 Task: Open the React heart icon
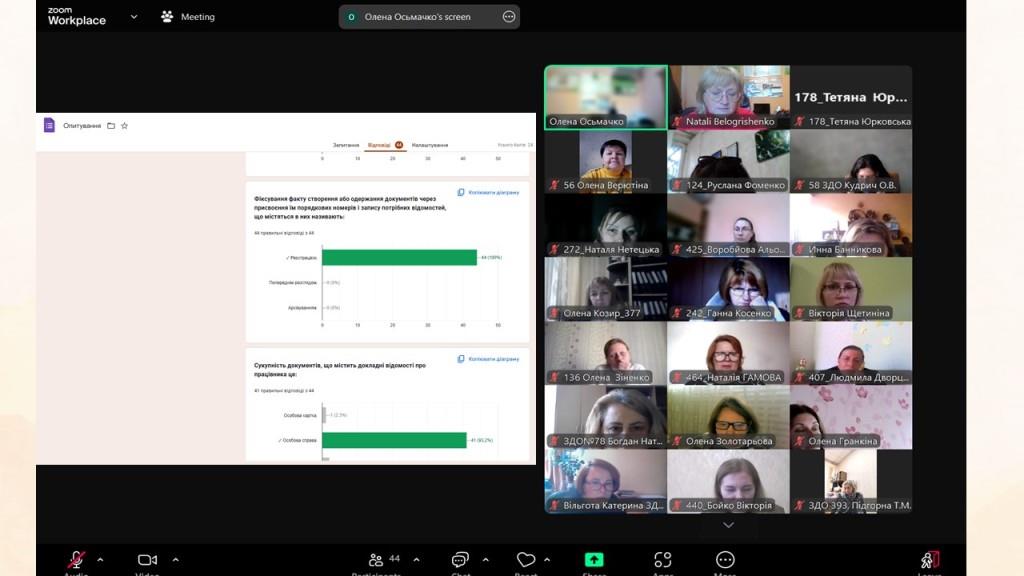coord(526,560)
